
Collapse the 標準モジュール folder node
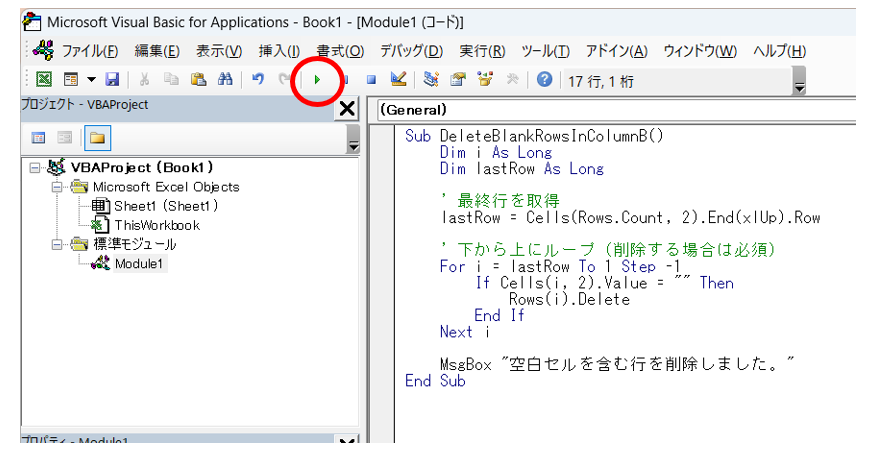pyautogui.click(x=57, y=245)
